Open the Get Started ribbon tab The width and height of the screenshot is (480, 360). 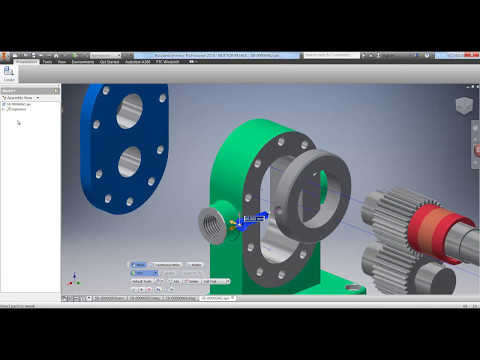pyautogui.click(x=109, y=62)
